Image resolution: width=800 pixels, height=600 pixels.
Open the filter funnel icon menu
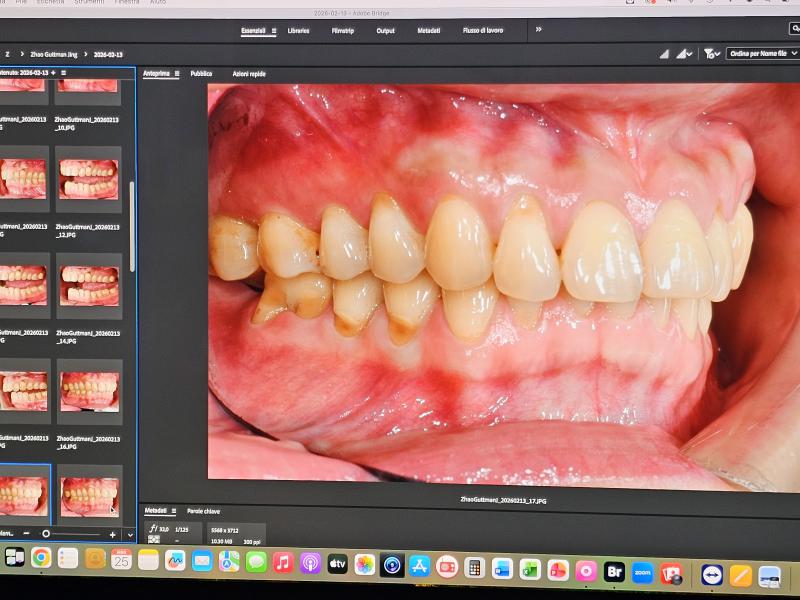click(x=710, y=53)
